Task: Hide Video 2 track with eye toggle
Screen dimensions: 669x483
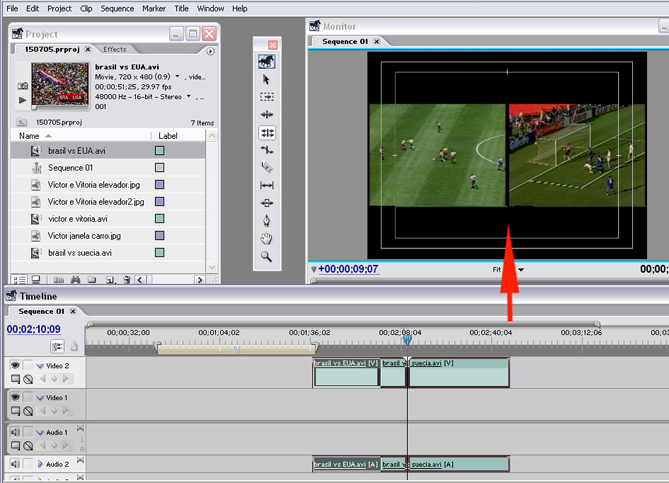Action: pos(16,366)
